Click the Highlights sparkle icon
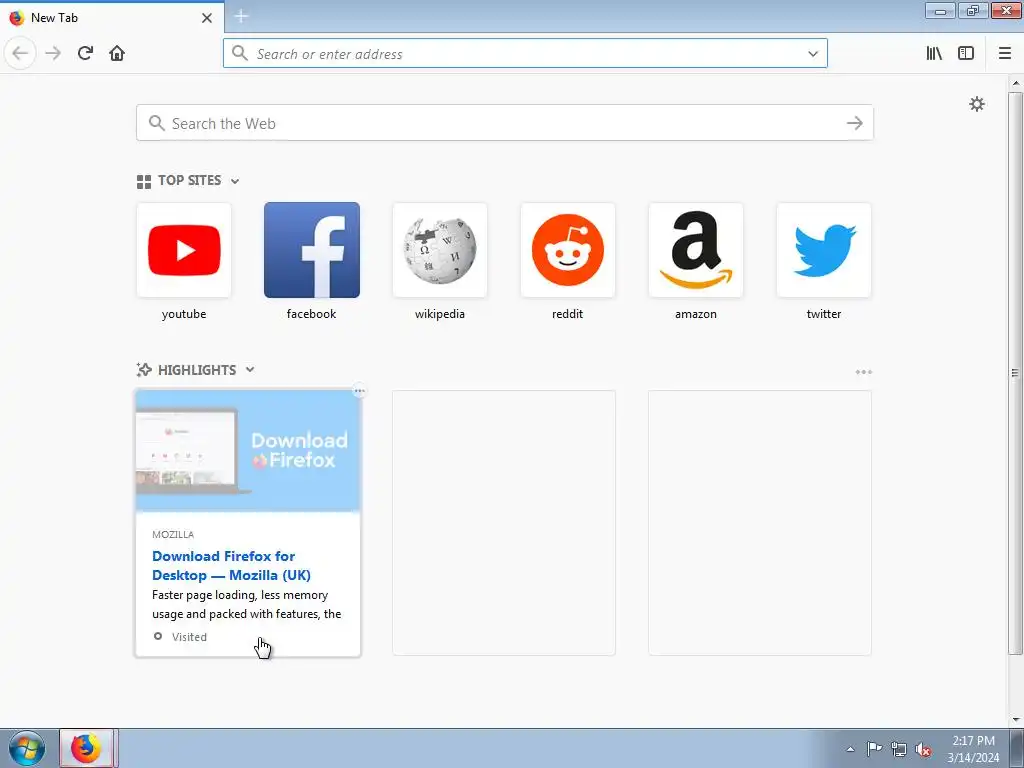The height and width of the screenshot is (768, 1024). pos(144,370)
